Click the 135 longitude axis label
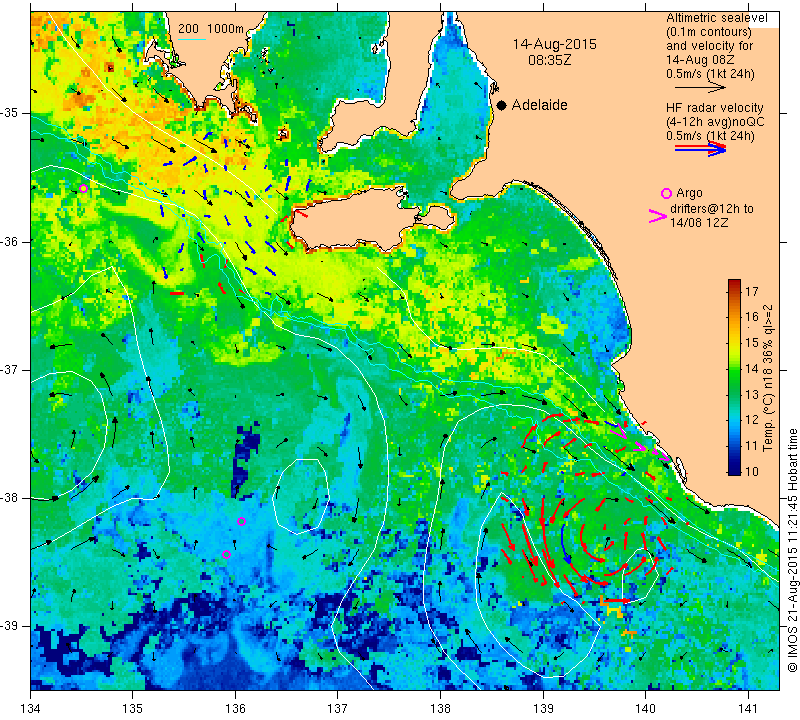 [133, 709]
